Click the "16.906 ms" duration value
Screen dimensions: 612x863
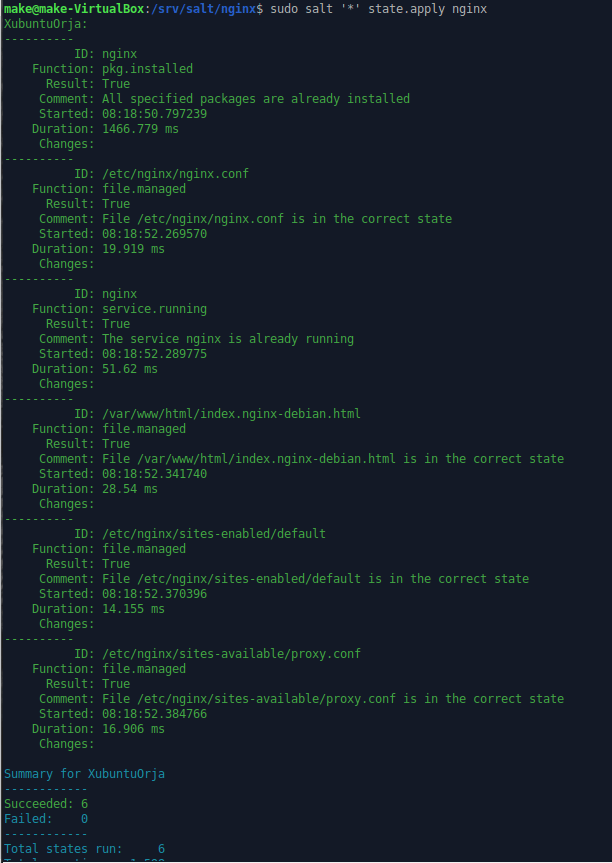click(133, 729)
